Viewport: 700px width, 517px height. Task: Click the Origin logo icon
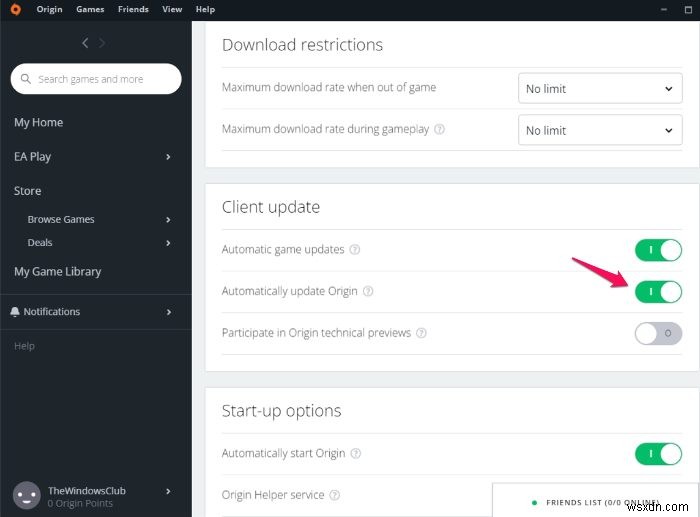coord(15,9)
